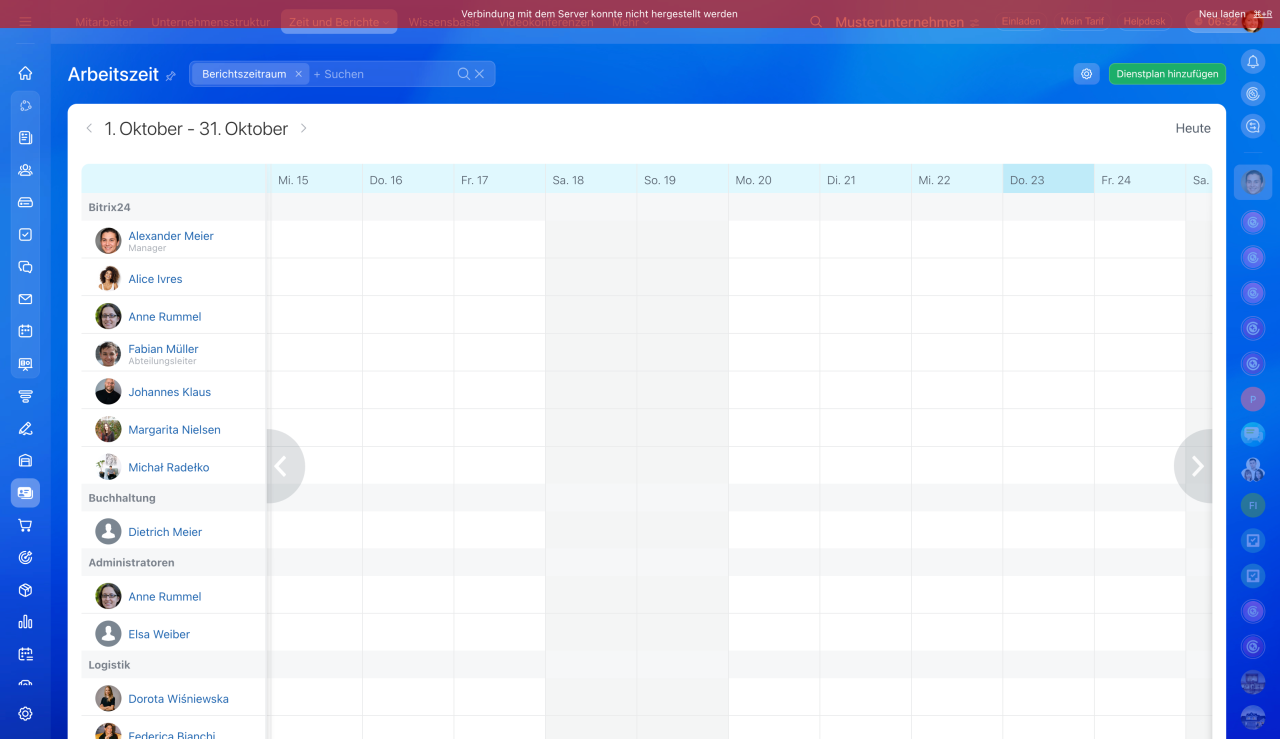Viewport: 1280px width, 739px height.
Task: Open Fabian Müller's profile link
Action: tap(163, 349)
